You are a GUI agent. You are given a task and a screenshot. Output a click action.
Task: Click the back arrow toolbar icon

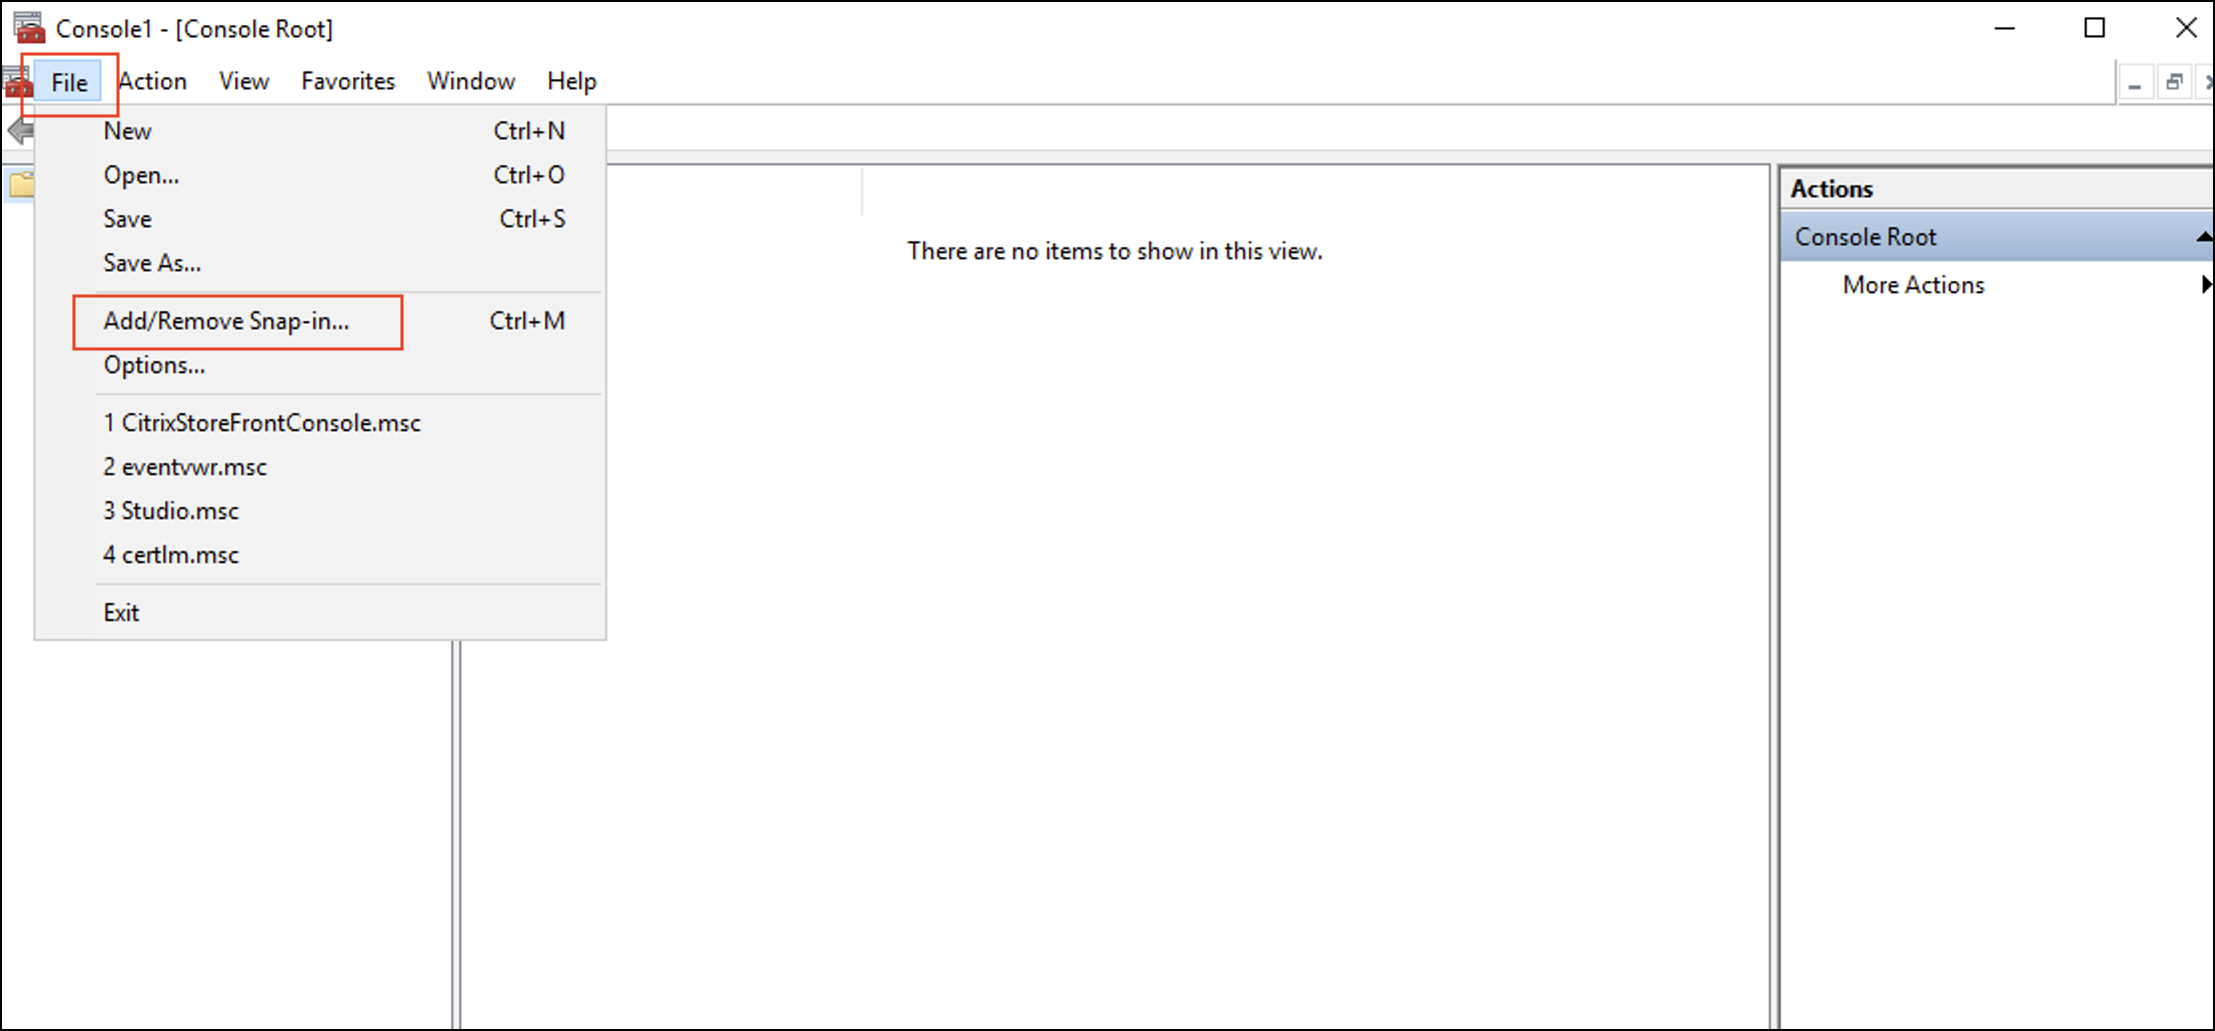click(20, 131)
